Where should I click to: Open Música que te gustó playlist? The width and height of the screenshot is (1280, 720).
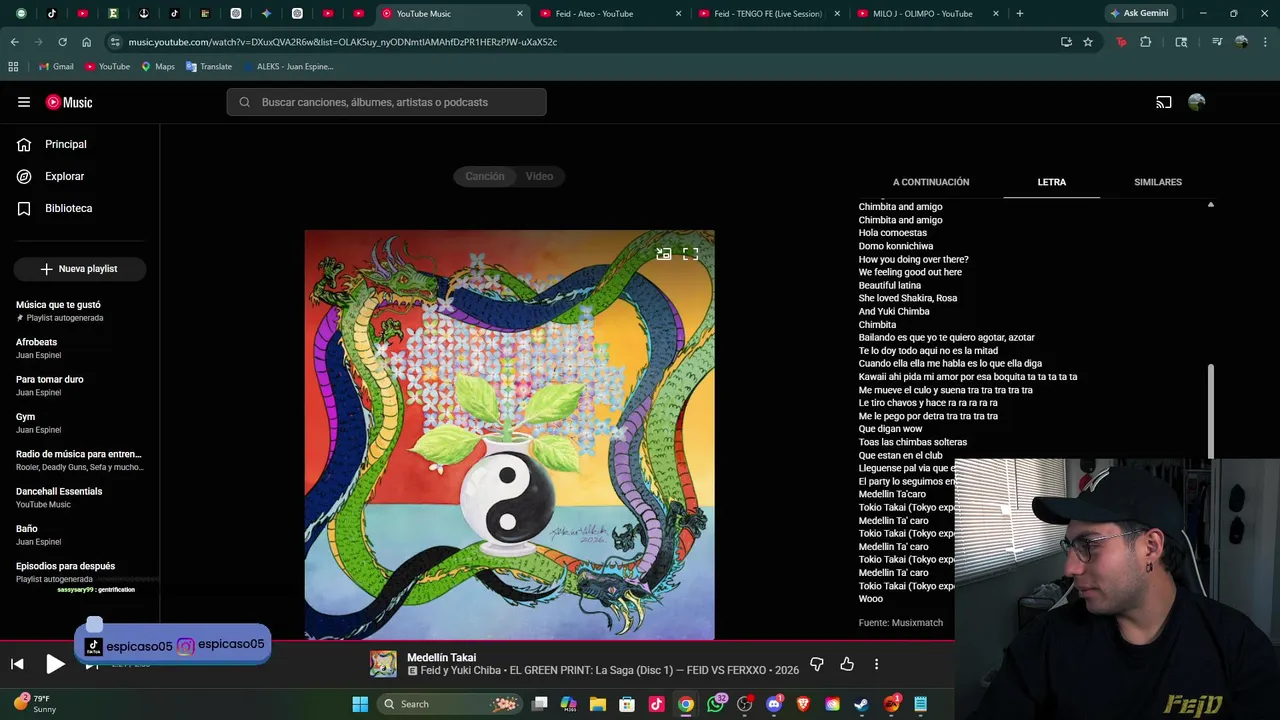(x=80, y=311)
